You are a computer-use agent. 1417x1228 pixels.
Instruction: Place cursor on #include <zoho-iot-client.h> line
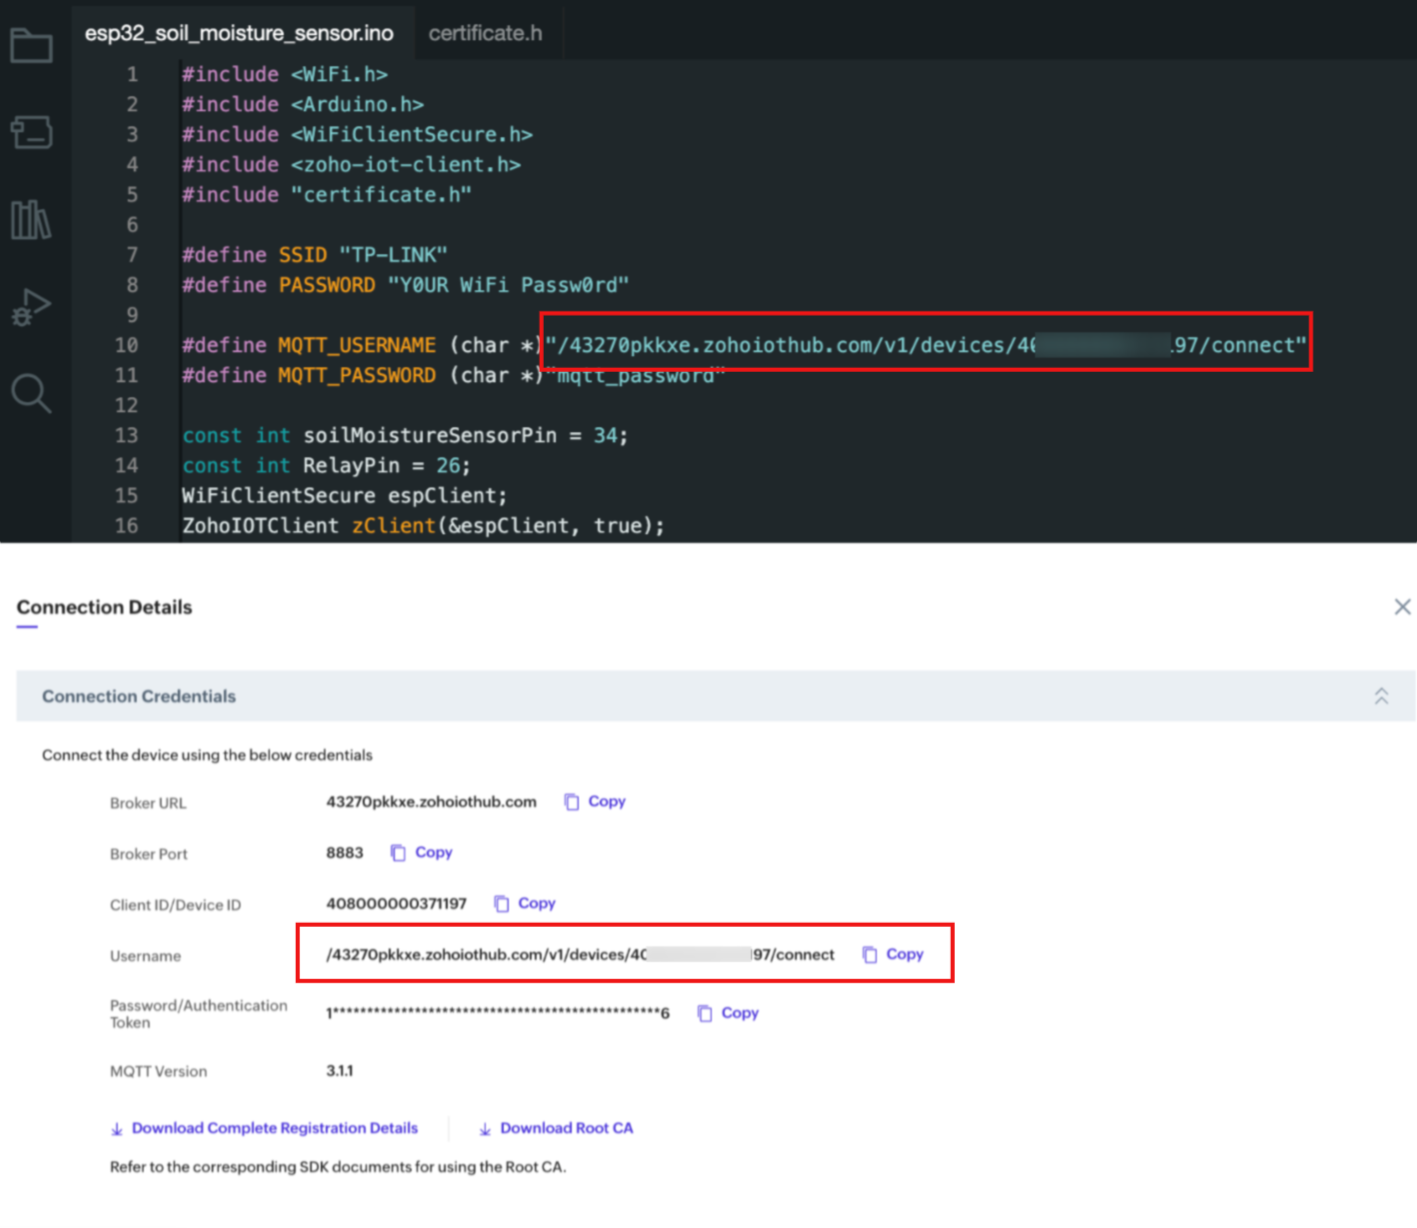click(351, 164)
